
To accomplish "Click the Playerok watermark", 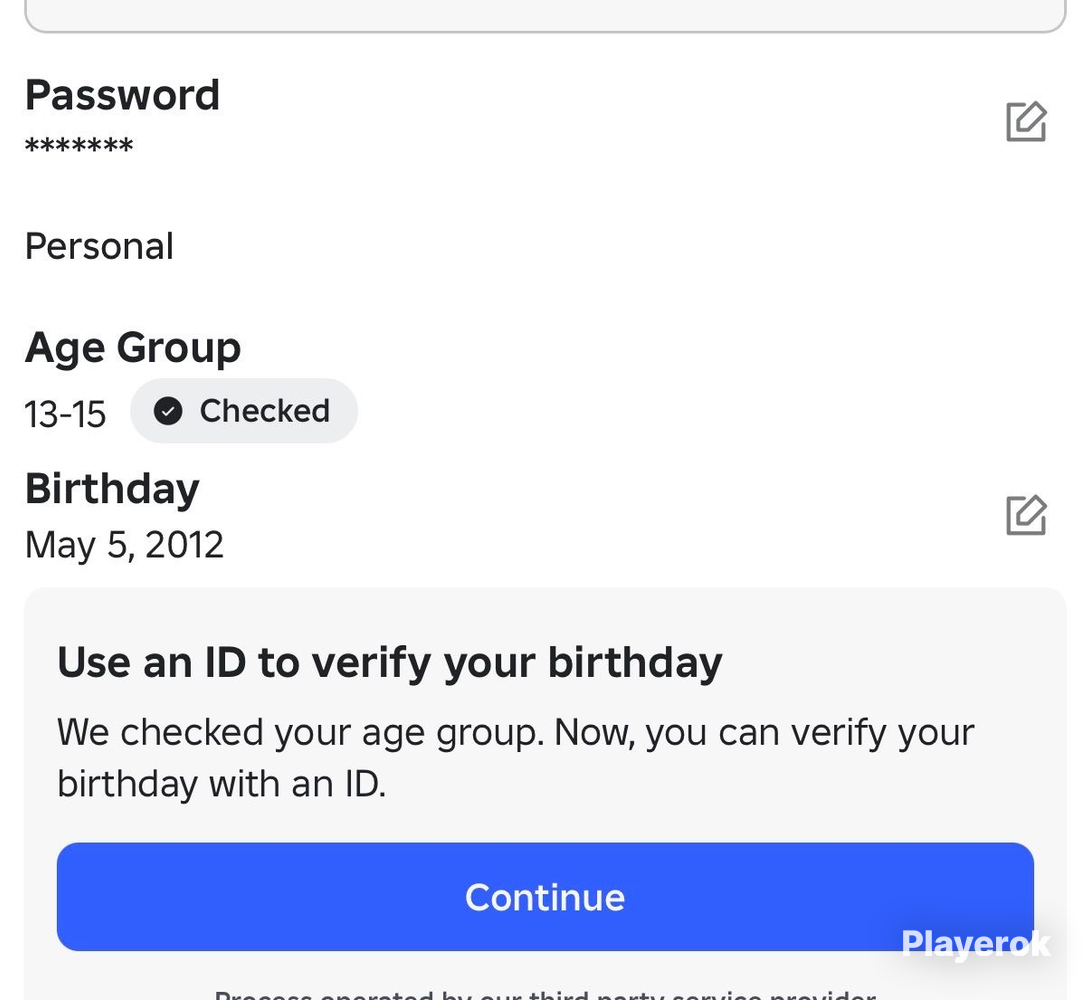I will tap(975, 944).
